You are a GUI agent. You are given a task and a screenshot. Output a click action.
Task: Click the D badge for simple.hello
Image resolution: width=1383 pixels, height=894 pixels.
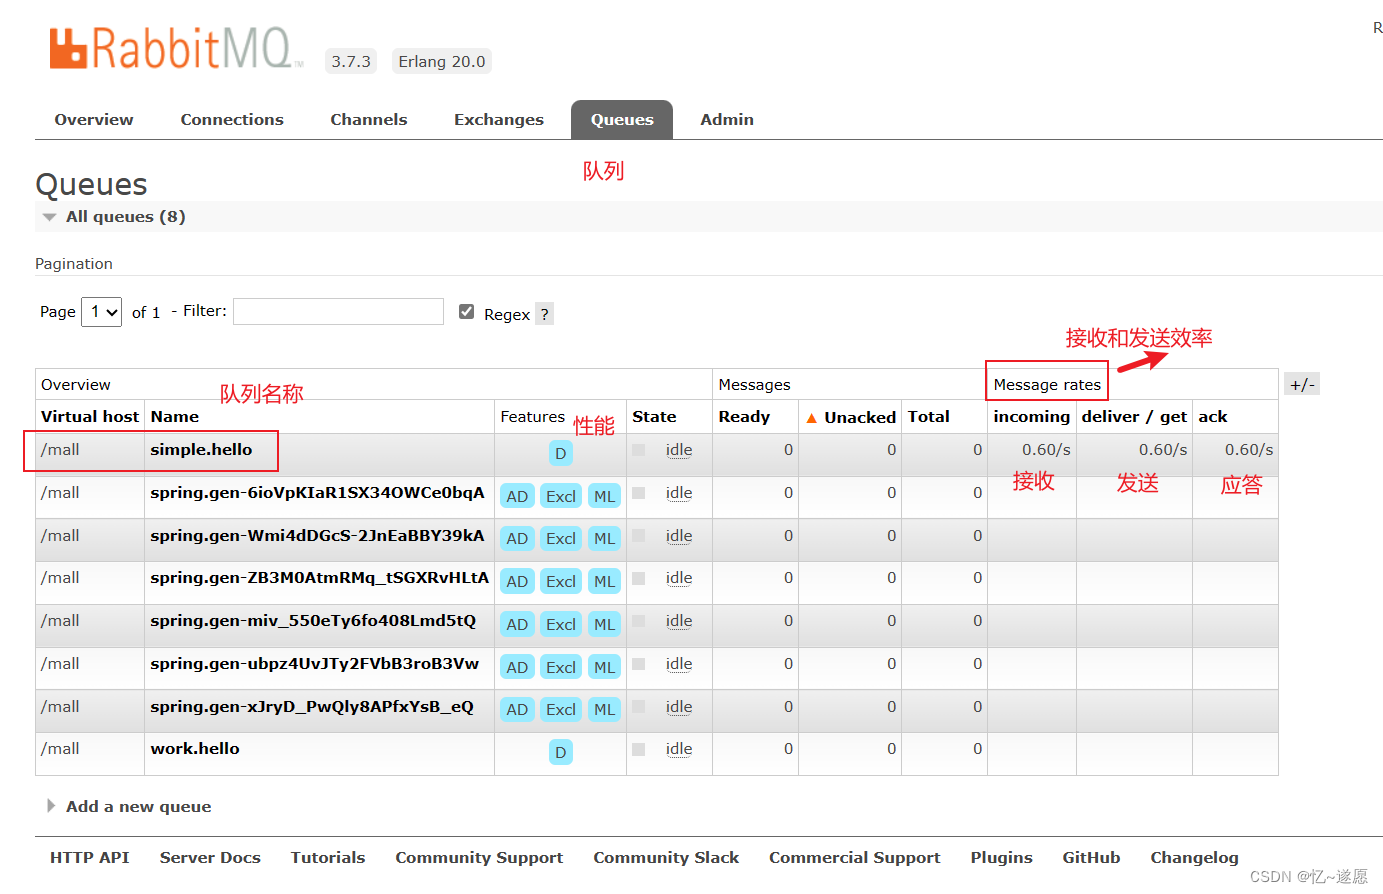tap(561, 453)
